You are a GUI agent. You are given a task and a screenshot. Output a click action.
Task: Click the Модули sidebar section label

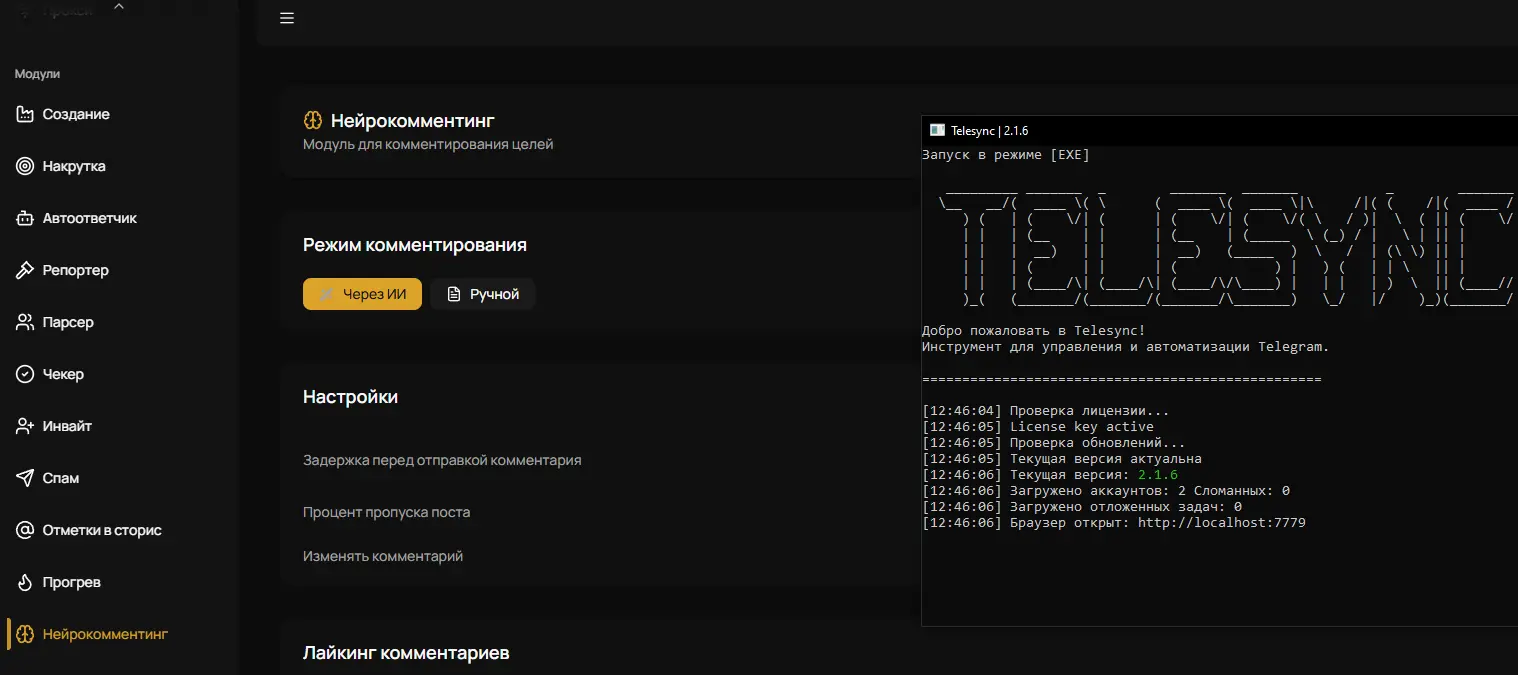38,74
